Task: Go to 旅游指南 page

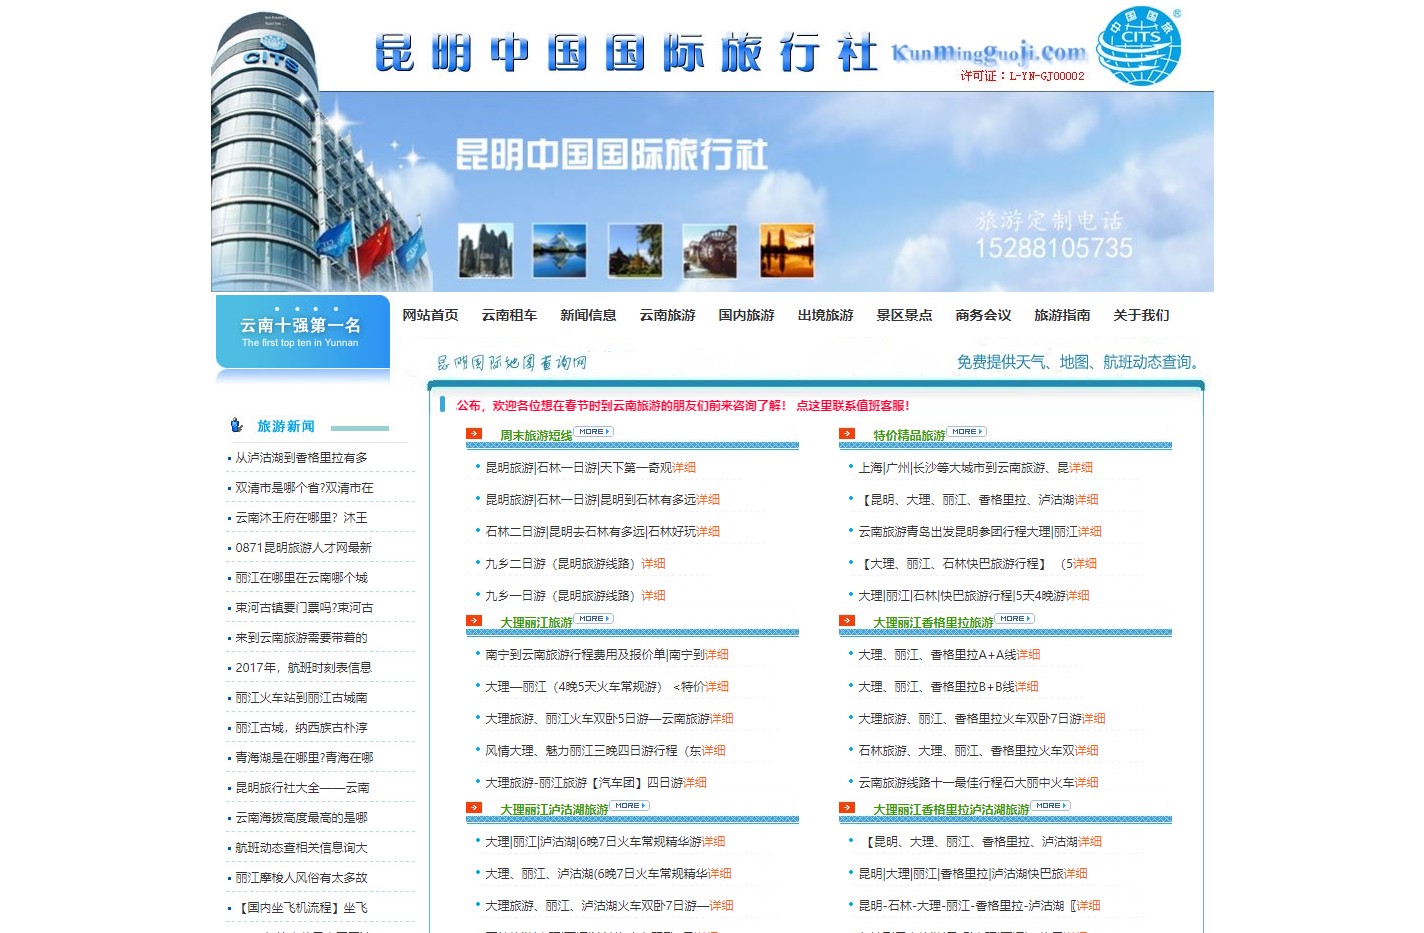Action: pos(1062,315)
